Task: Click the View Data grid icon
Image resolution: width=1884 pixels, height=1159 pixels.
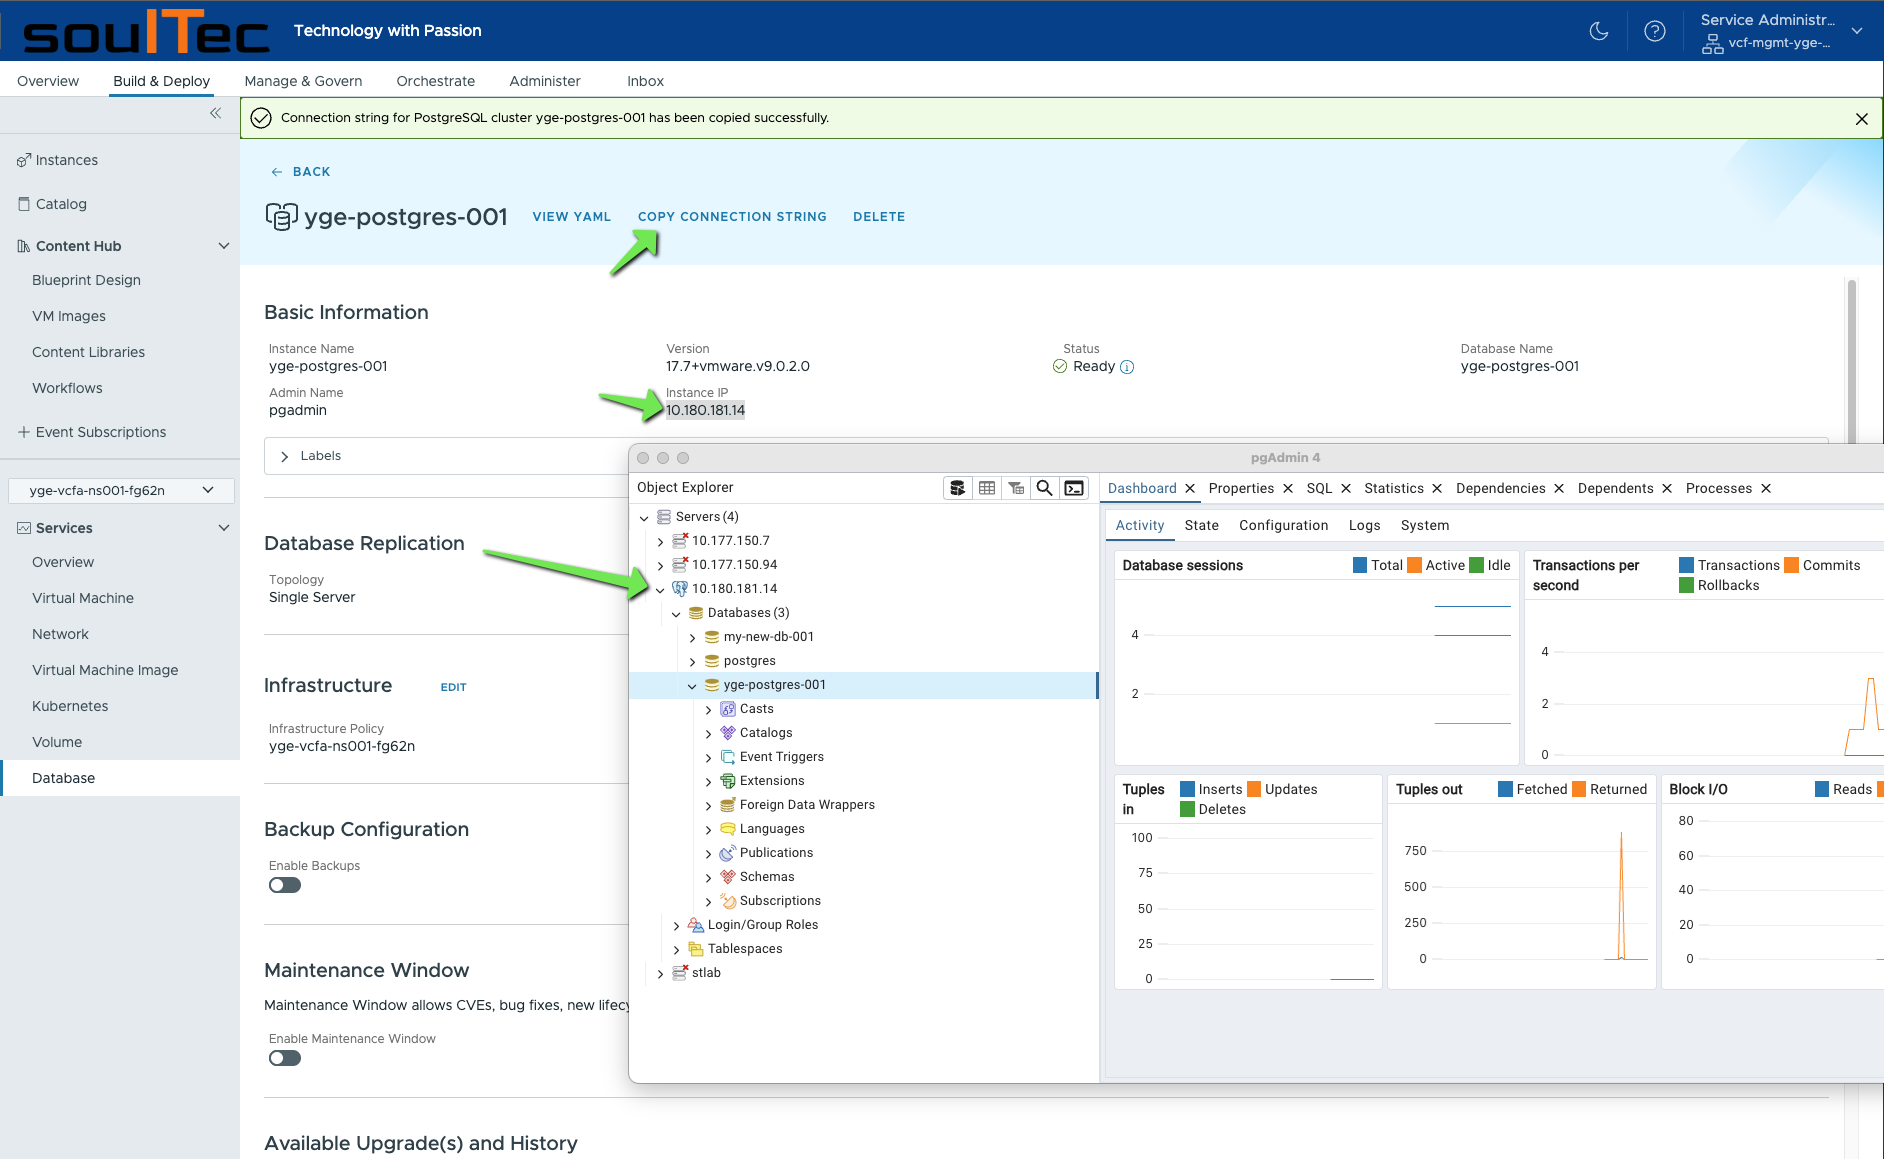Action: point(988,488)
